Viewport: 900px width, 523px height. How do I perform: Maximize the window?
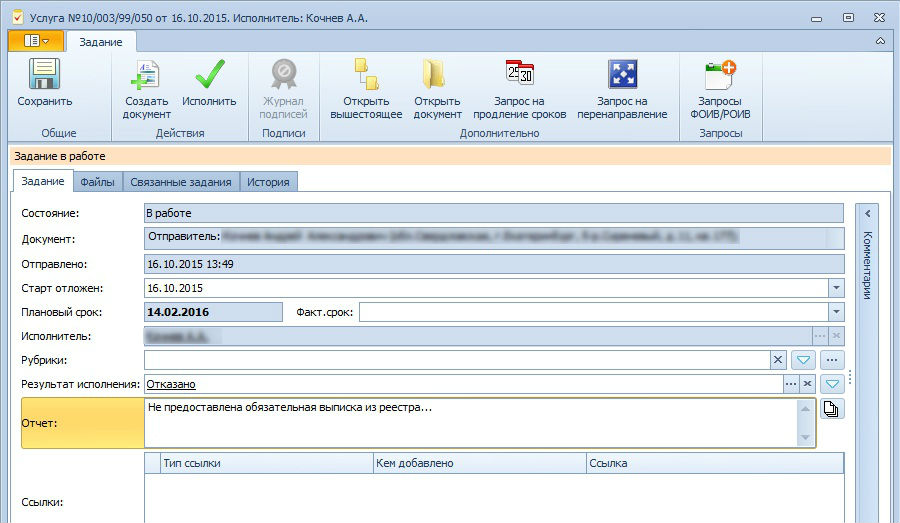[848, 18]
